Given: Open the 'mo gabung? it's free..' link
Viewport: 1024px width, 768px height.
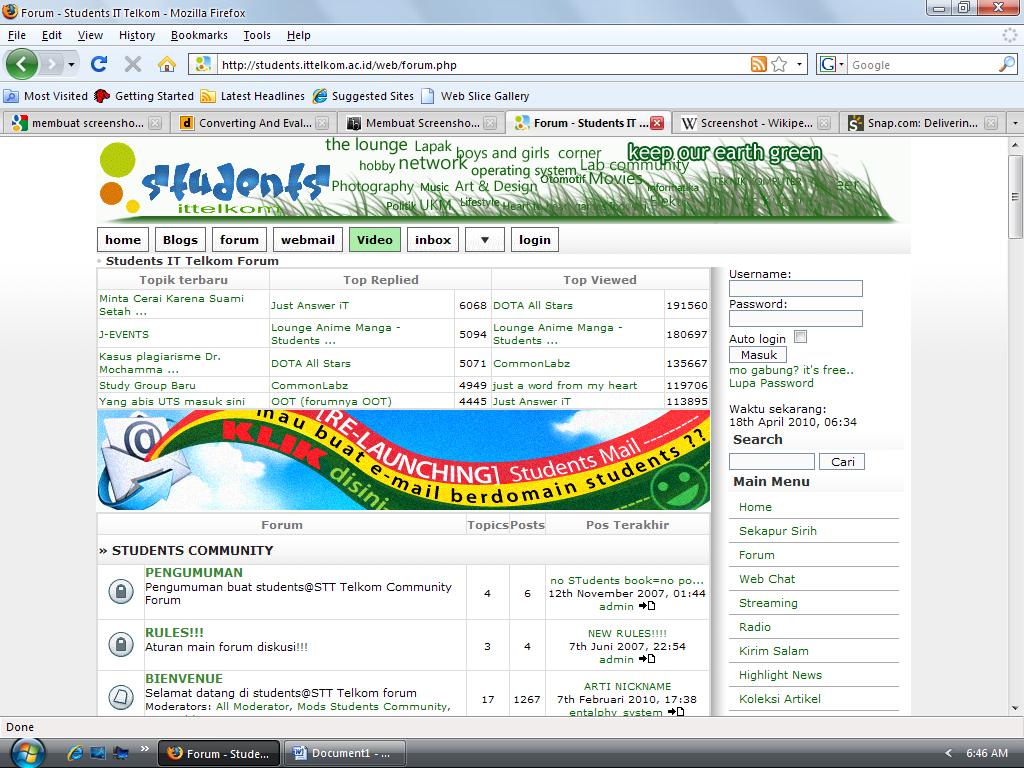Looking at the screenshot, I should [x=791, y=370].
